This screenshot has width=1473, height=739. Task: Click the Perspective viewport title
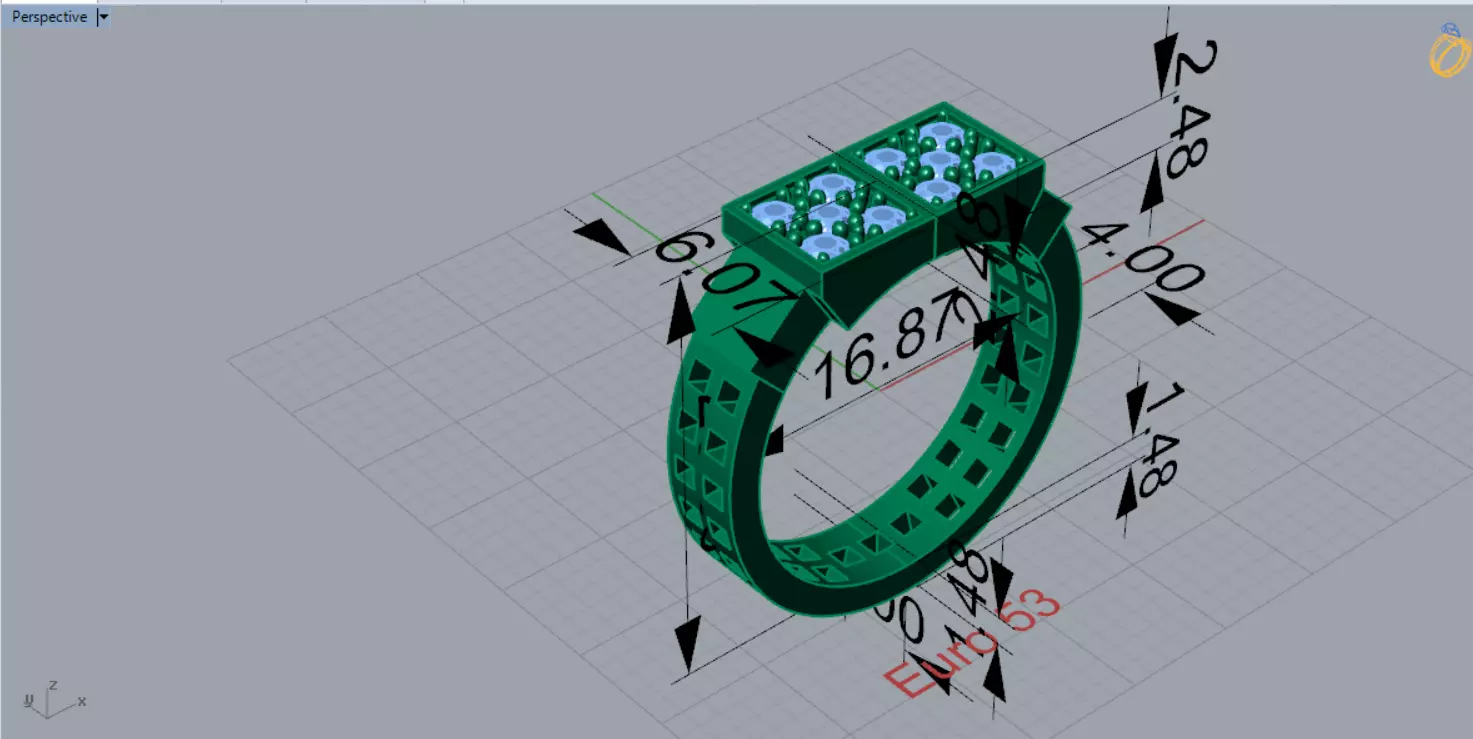[49, 17]
